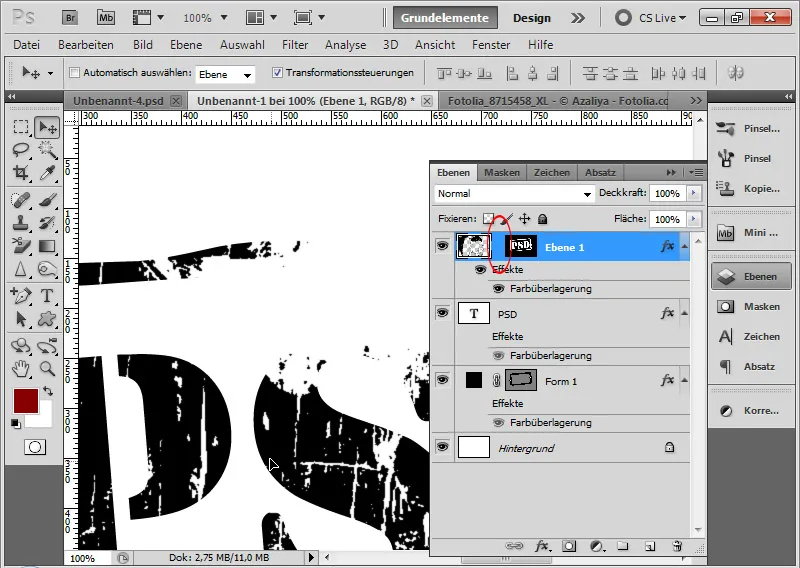This screenshot has width=800, height=568.
Task: Select the Path Selection tool
Action: pos(21,319)
